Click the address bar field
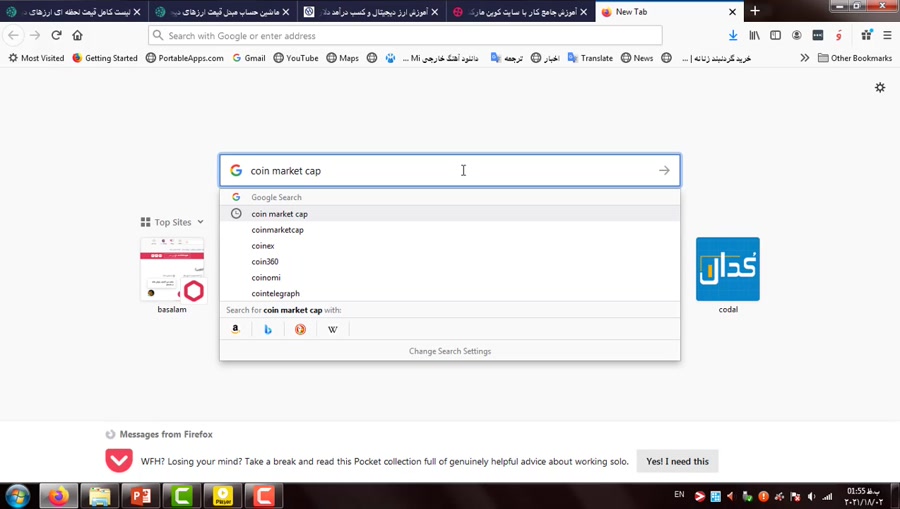This screenshot has height=509, width=900. (x=405, y=36)
